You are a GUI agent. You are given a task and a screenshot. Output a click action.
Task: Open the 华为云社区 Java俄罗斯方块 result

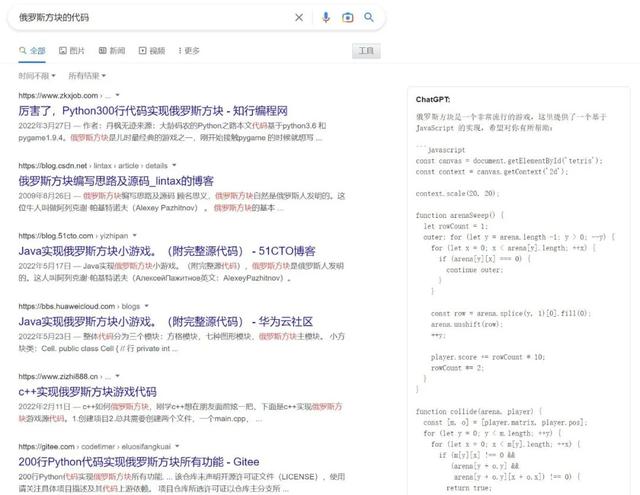pyautogui.click(x=166, y=322)
